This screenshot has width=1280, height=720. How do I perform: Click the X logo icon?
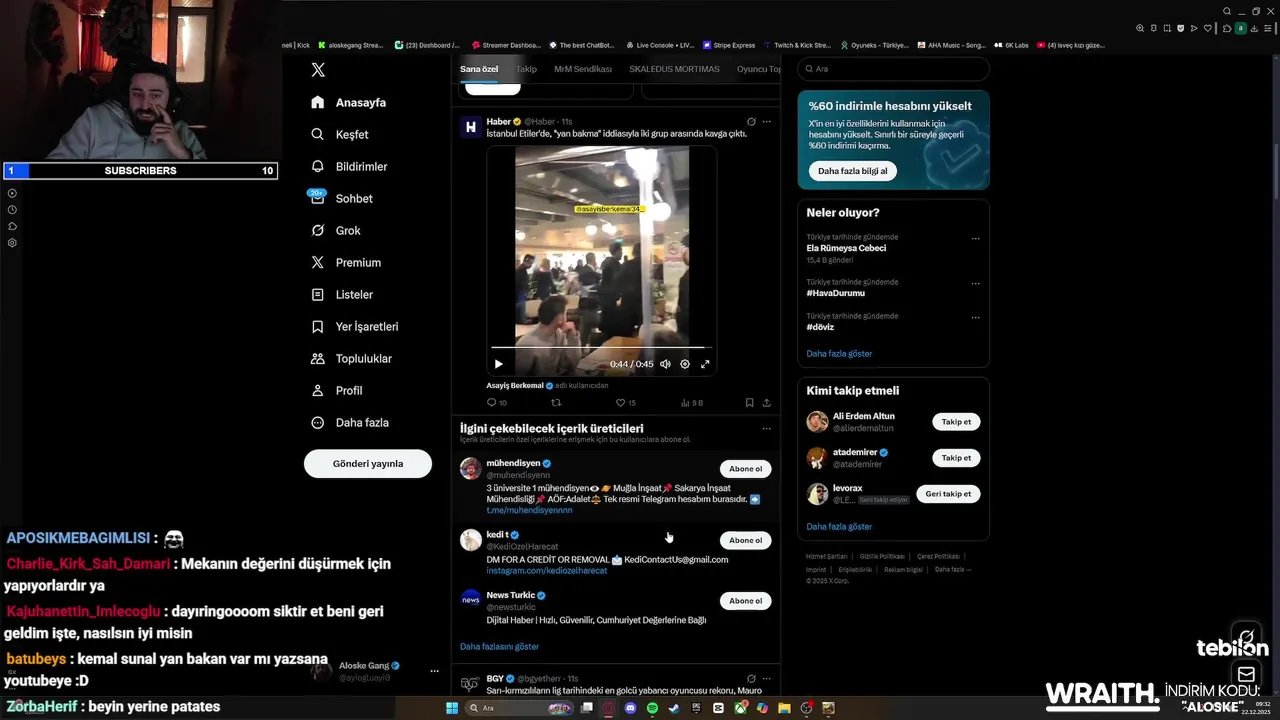coord(318,70)
